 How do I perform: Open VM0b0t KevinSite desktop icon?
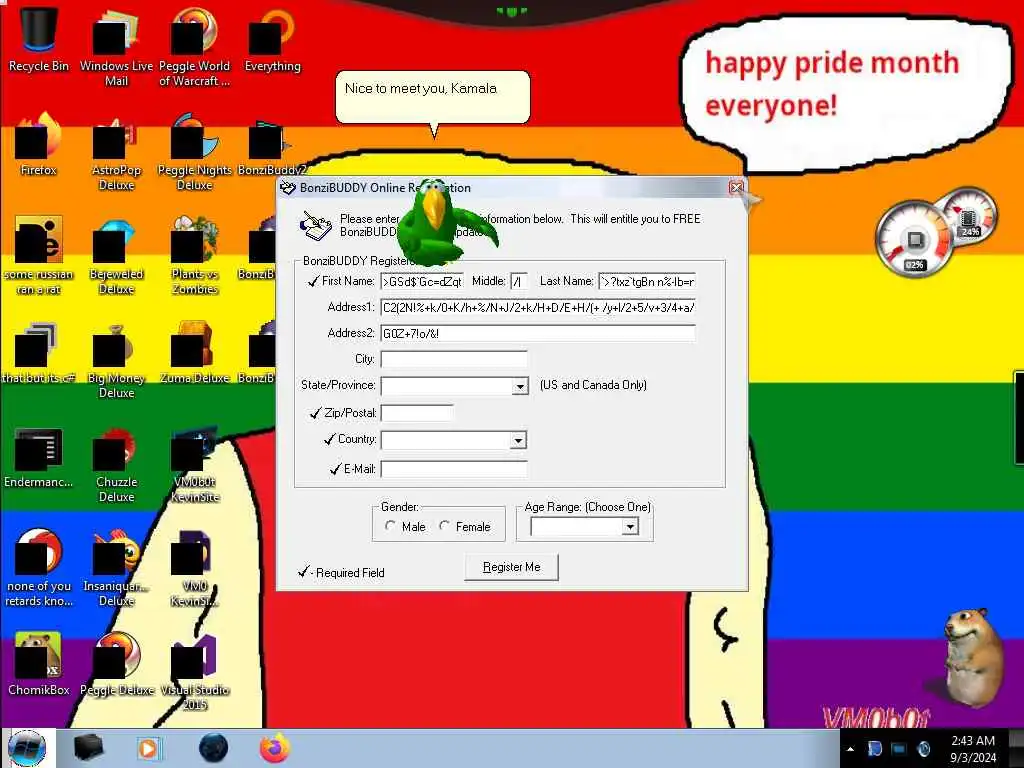pos(194,464)
